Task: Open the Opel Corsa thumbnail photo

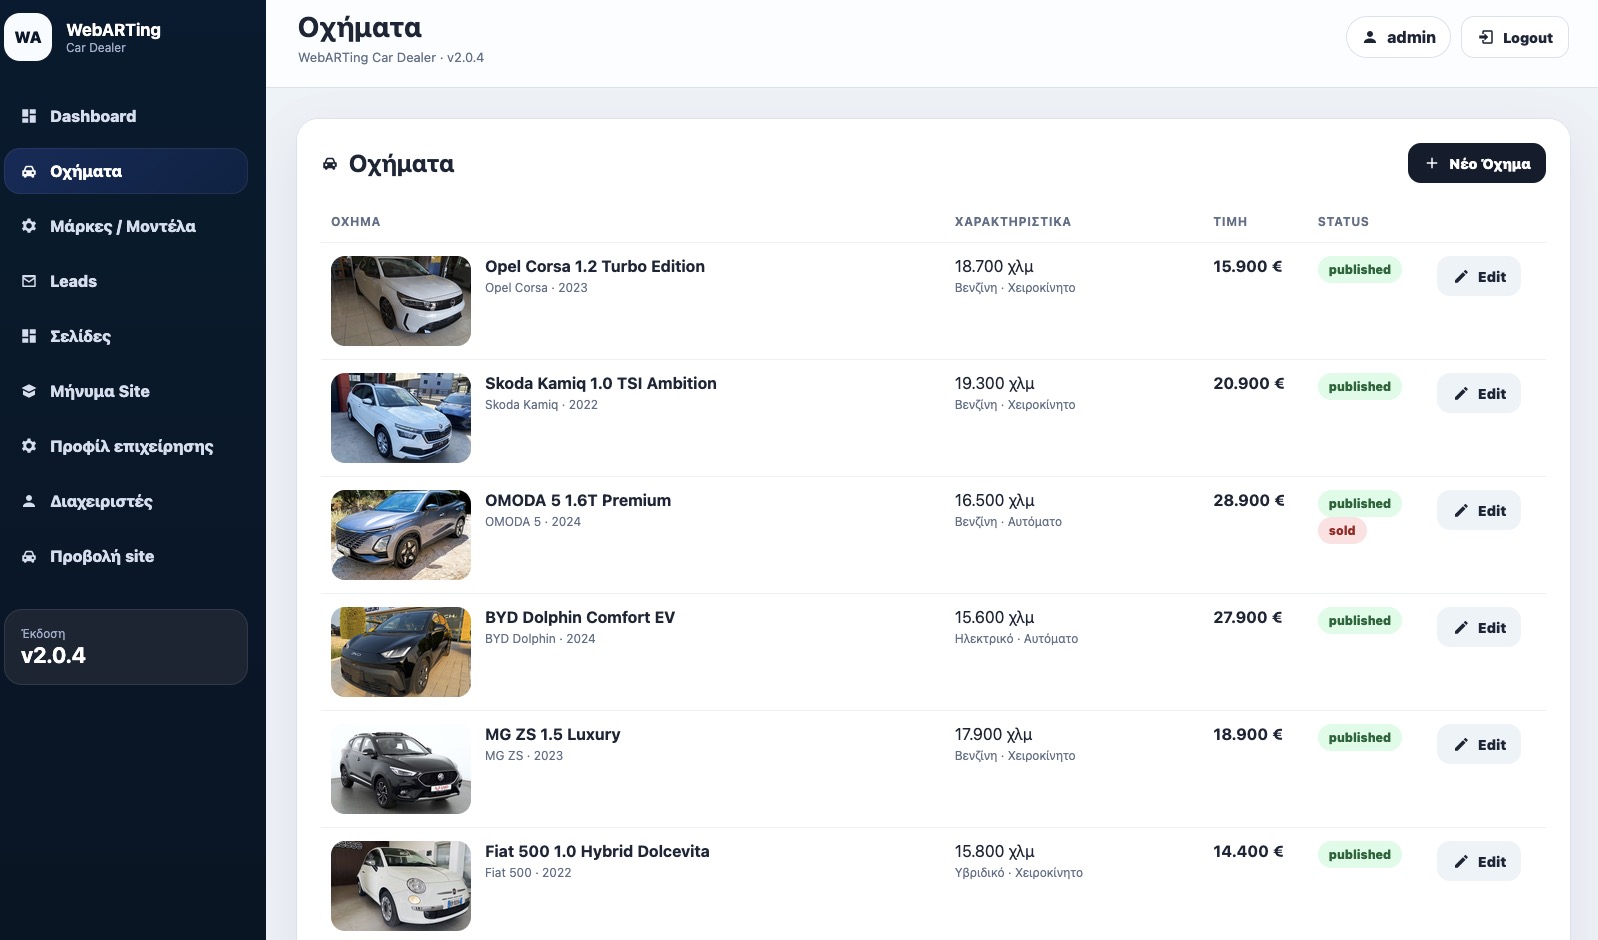Action: [401, 301]
